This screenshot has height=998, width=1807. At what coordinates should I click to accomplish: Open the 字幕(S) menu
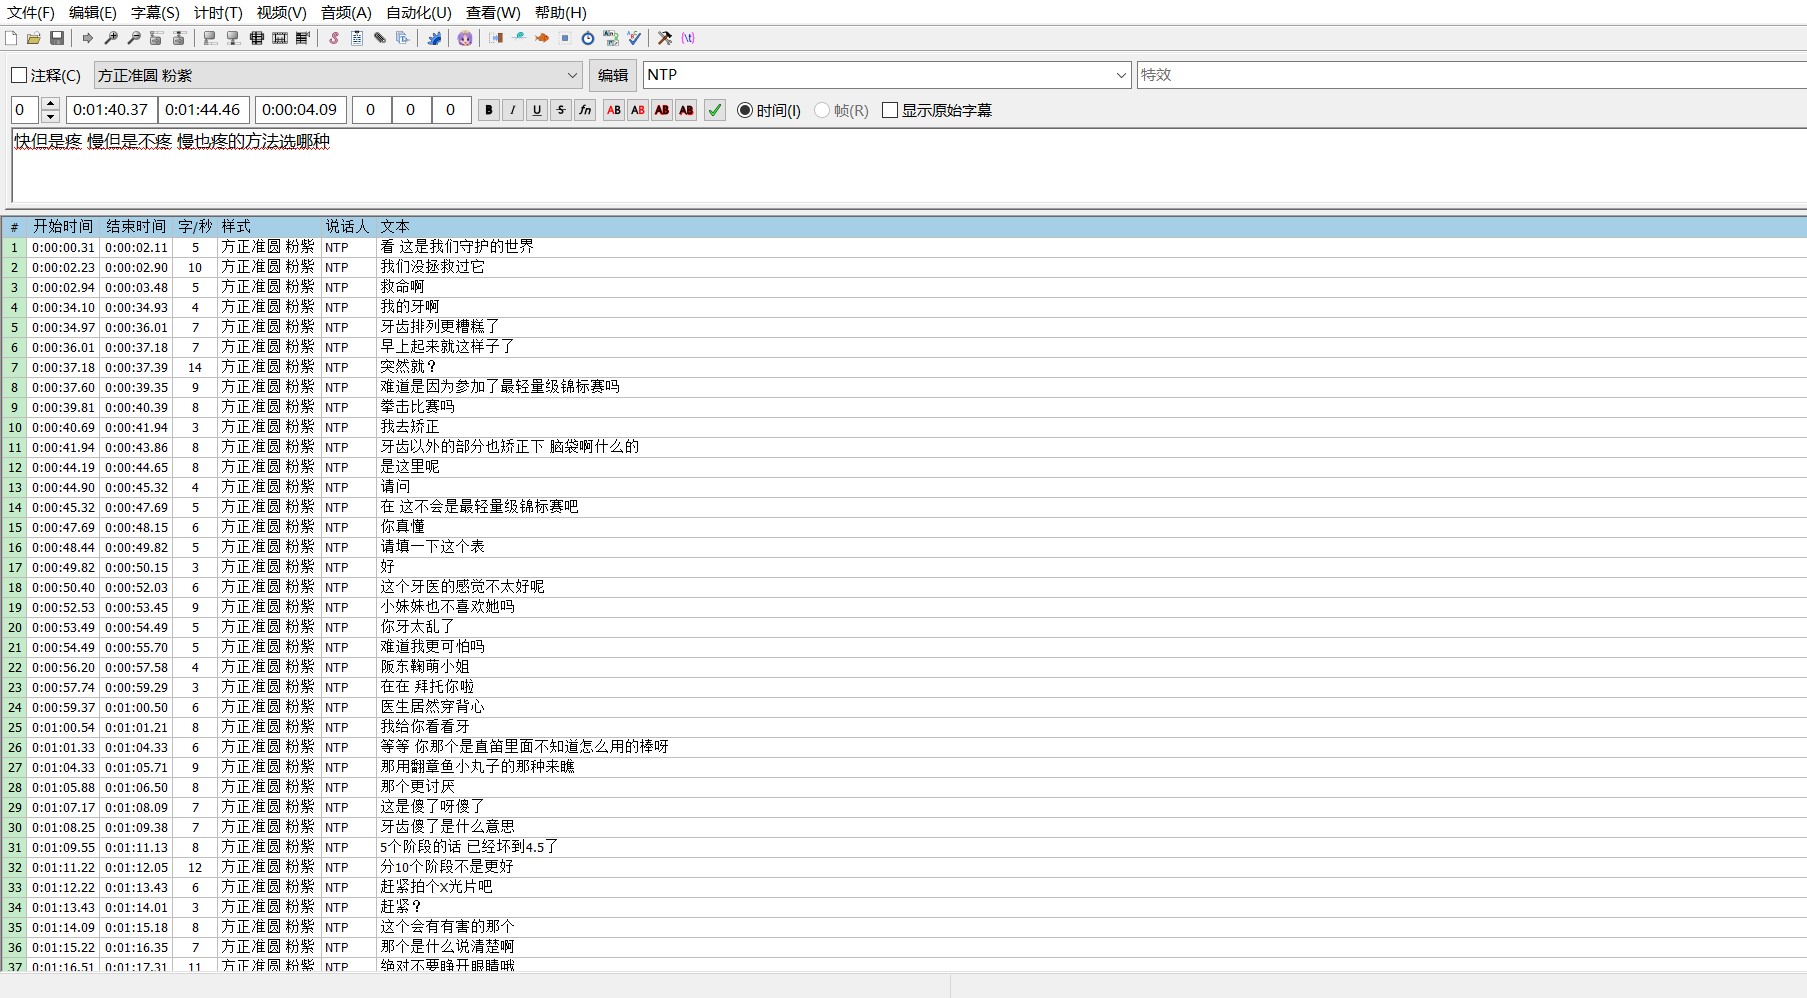(x=155, y=13)
